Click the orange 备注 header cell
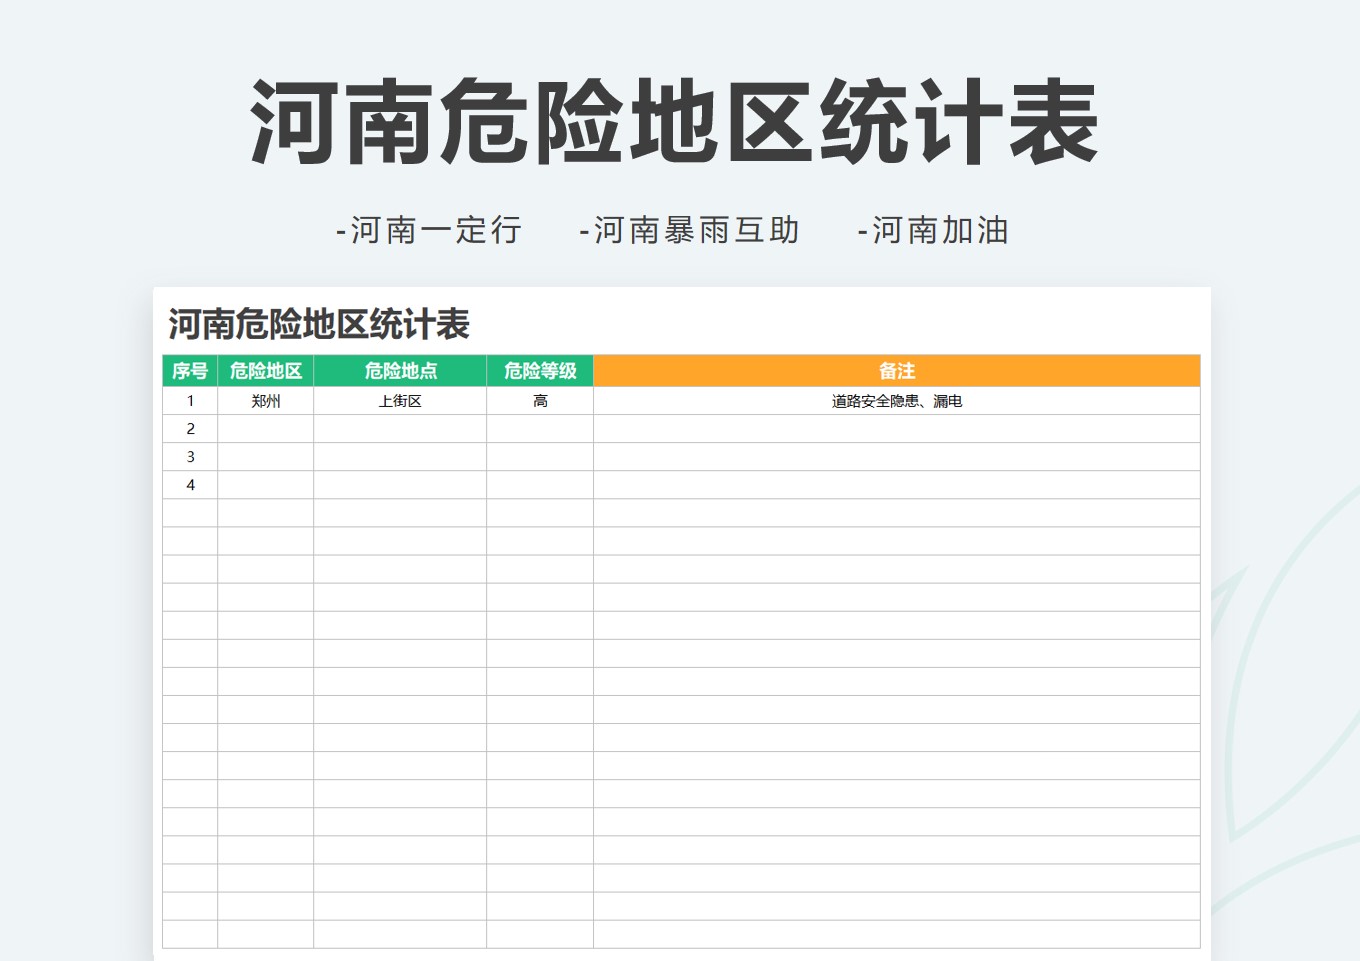This screenshot has height=961, width=1360. click(x=896, y=370)
